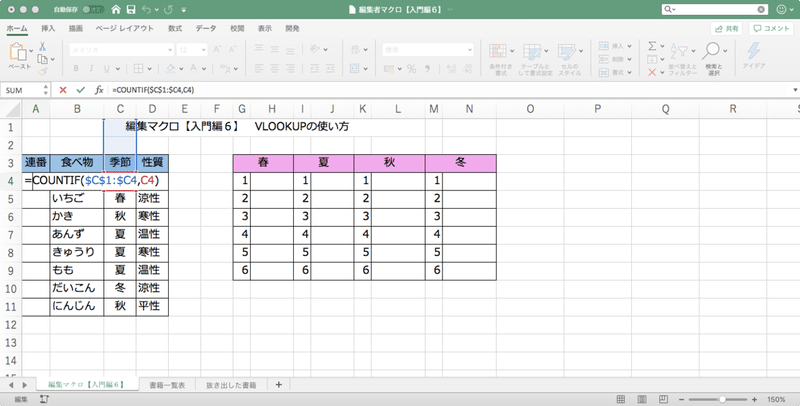Click the zoom slider handle
Viewport: 800px width, 406px height.
point(722,399)
